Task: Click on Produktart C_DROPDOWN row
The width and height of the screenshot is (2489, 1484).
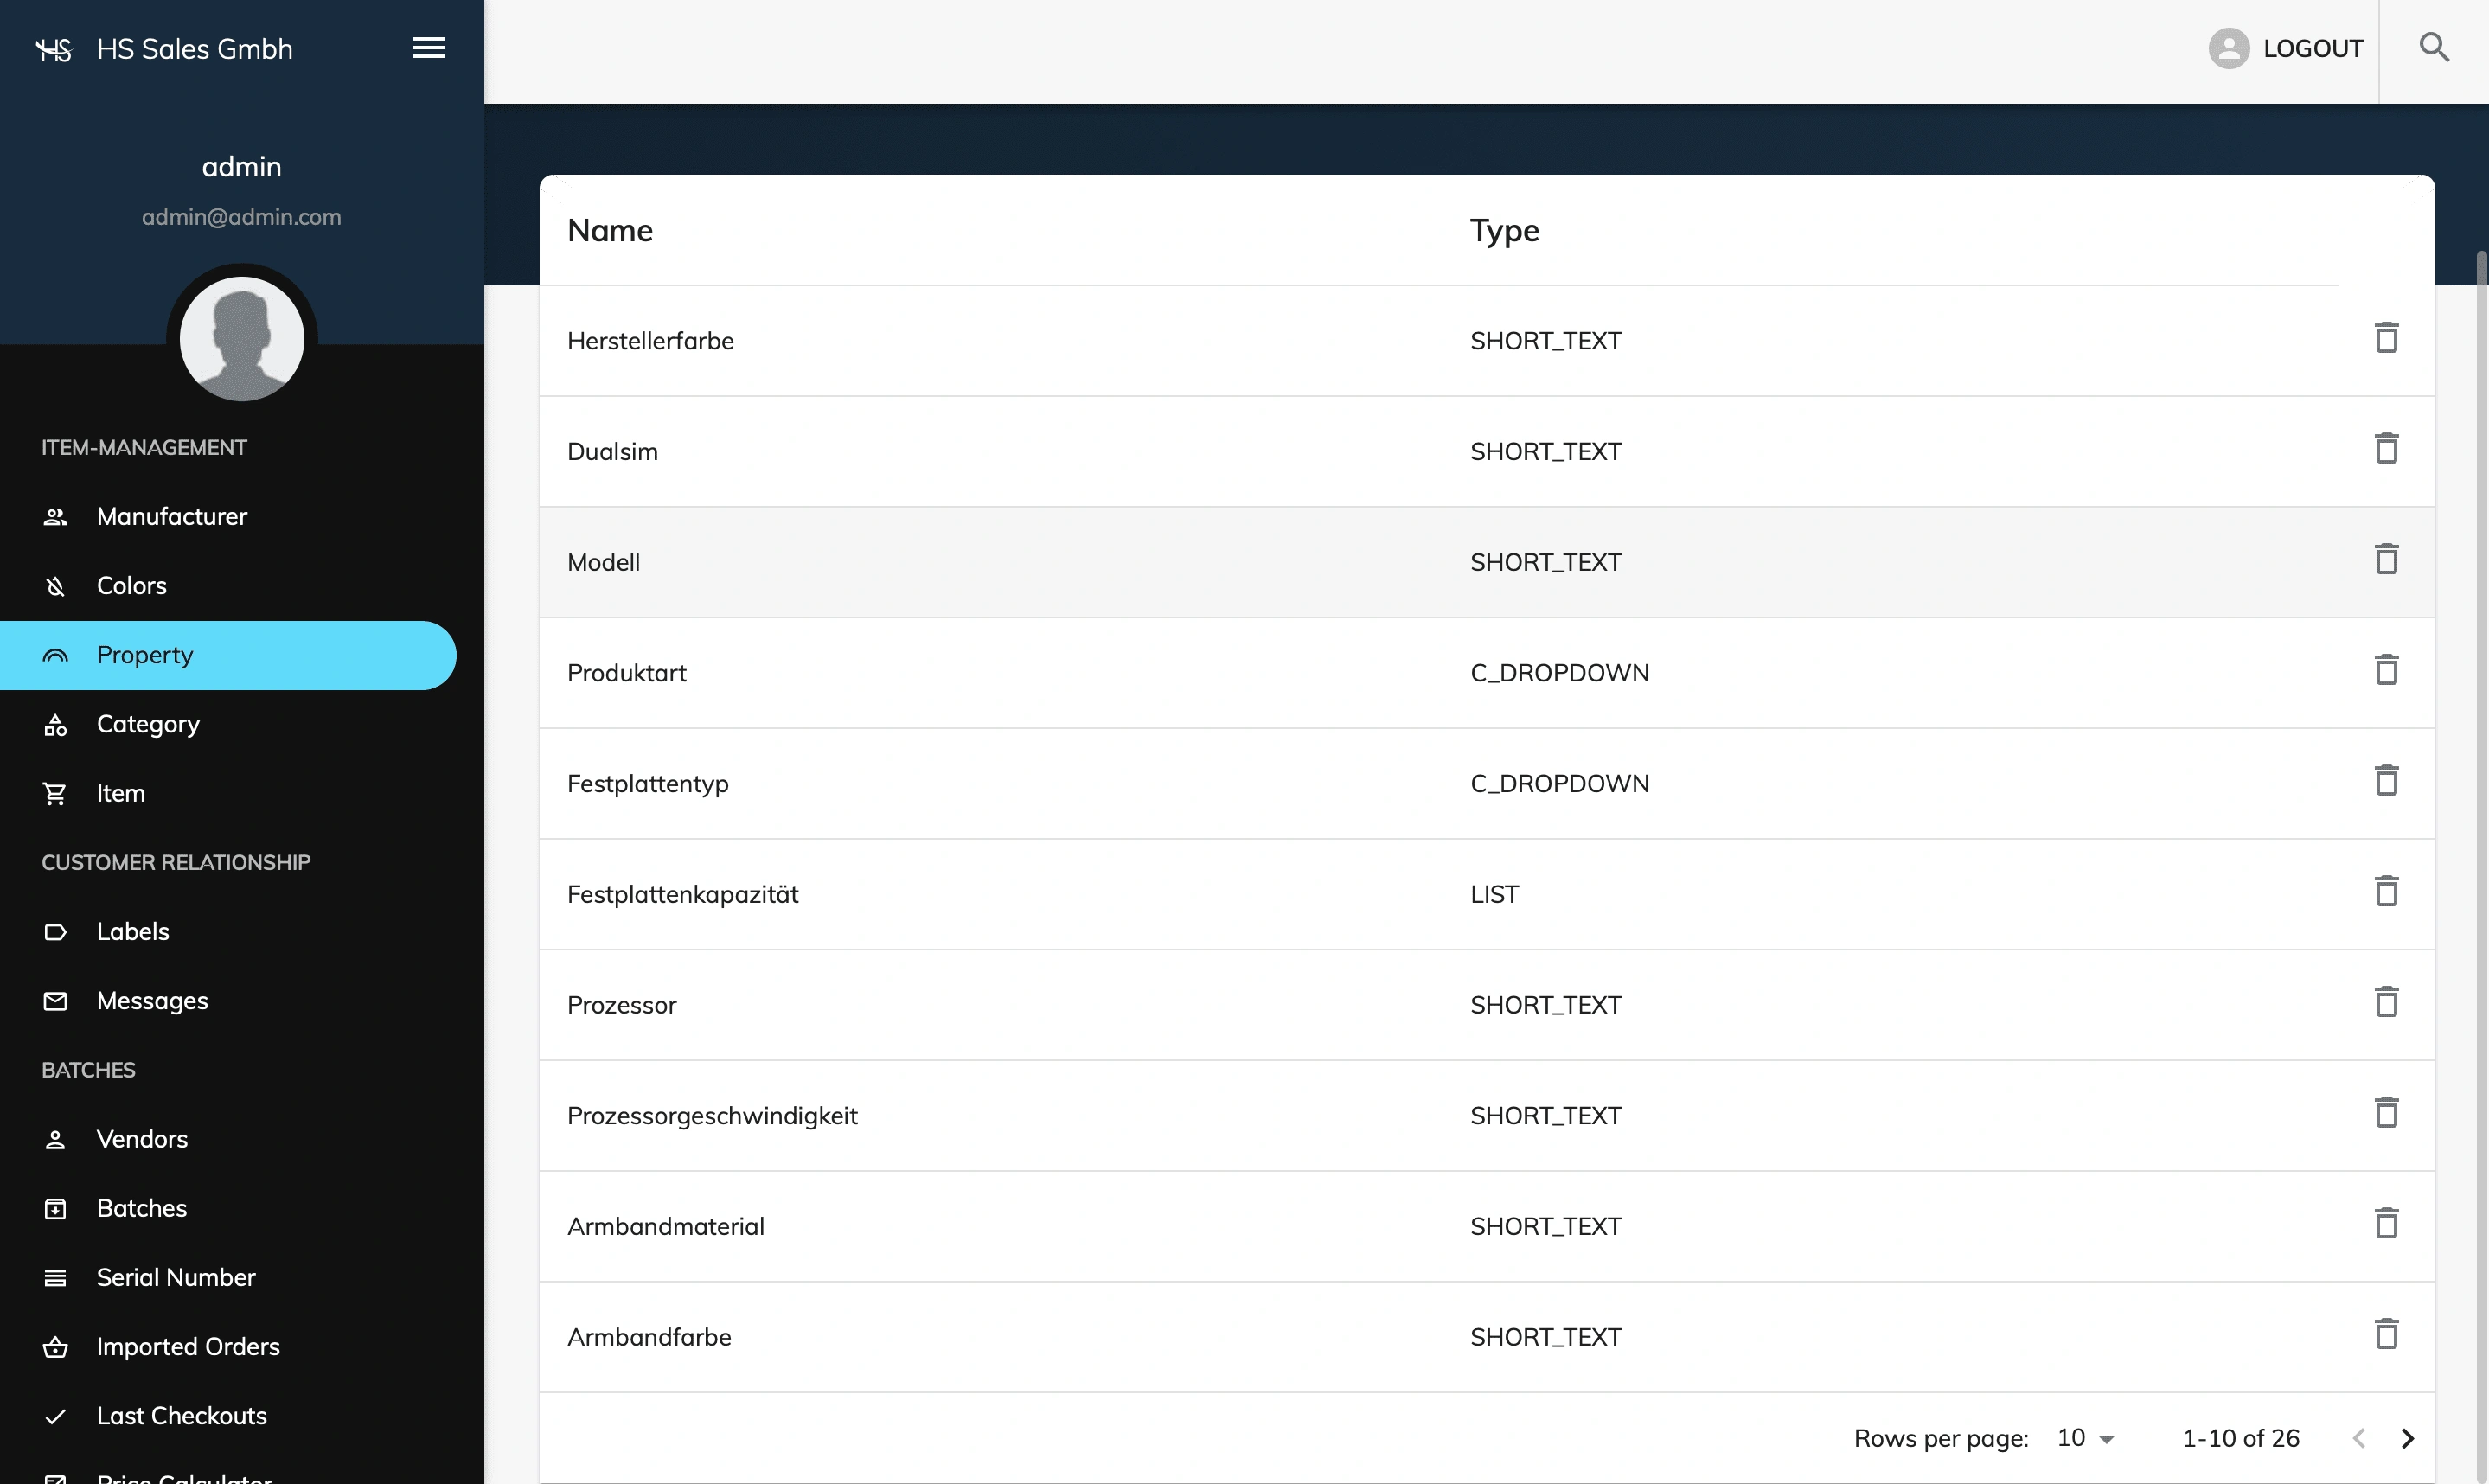Action: (1488, 671)
